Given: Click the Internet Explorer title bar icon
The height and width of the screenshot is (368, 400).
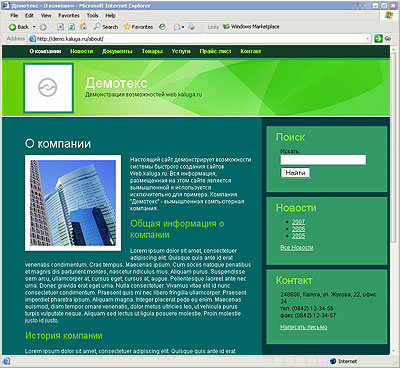Looking at the screenshot, I should pyautogui.click(x=7, y=6).
